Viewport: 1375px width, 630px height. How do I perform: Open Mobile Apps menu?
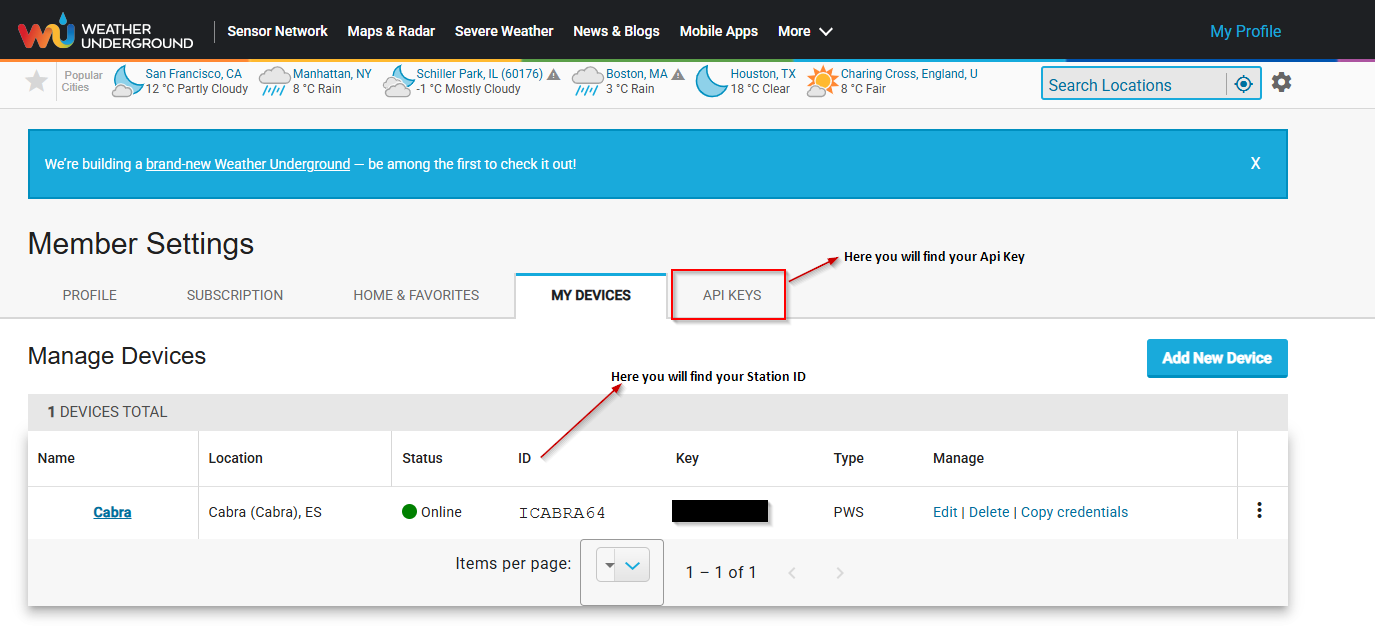pyautogui.click(x=719, y=31)
